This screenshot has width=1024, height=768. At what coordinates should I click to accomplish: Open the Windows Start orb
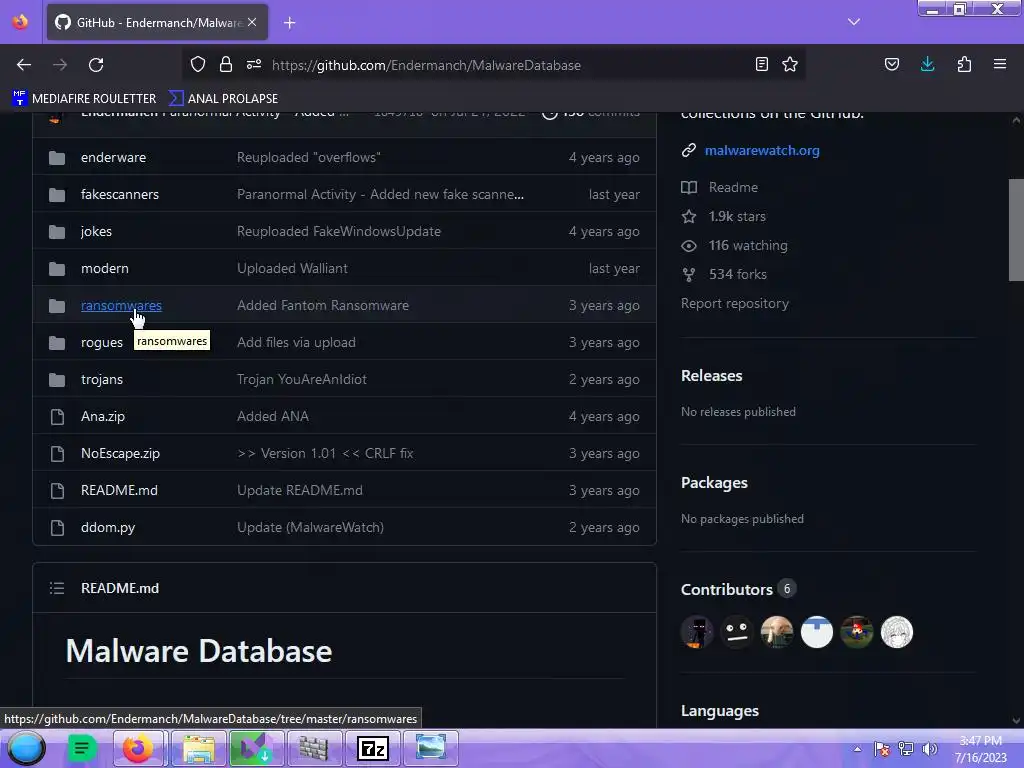[26, 748]
